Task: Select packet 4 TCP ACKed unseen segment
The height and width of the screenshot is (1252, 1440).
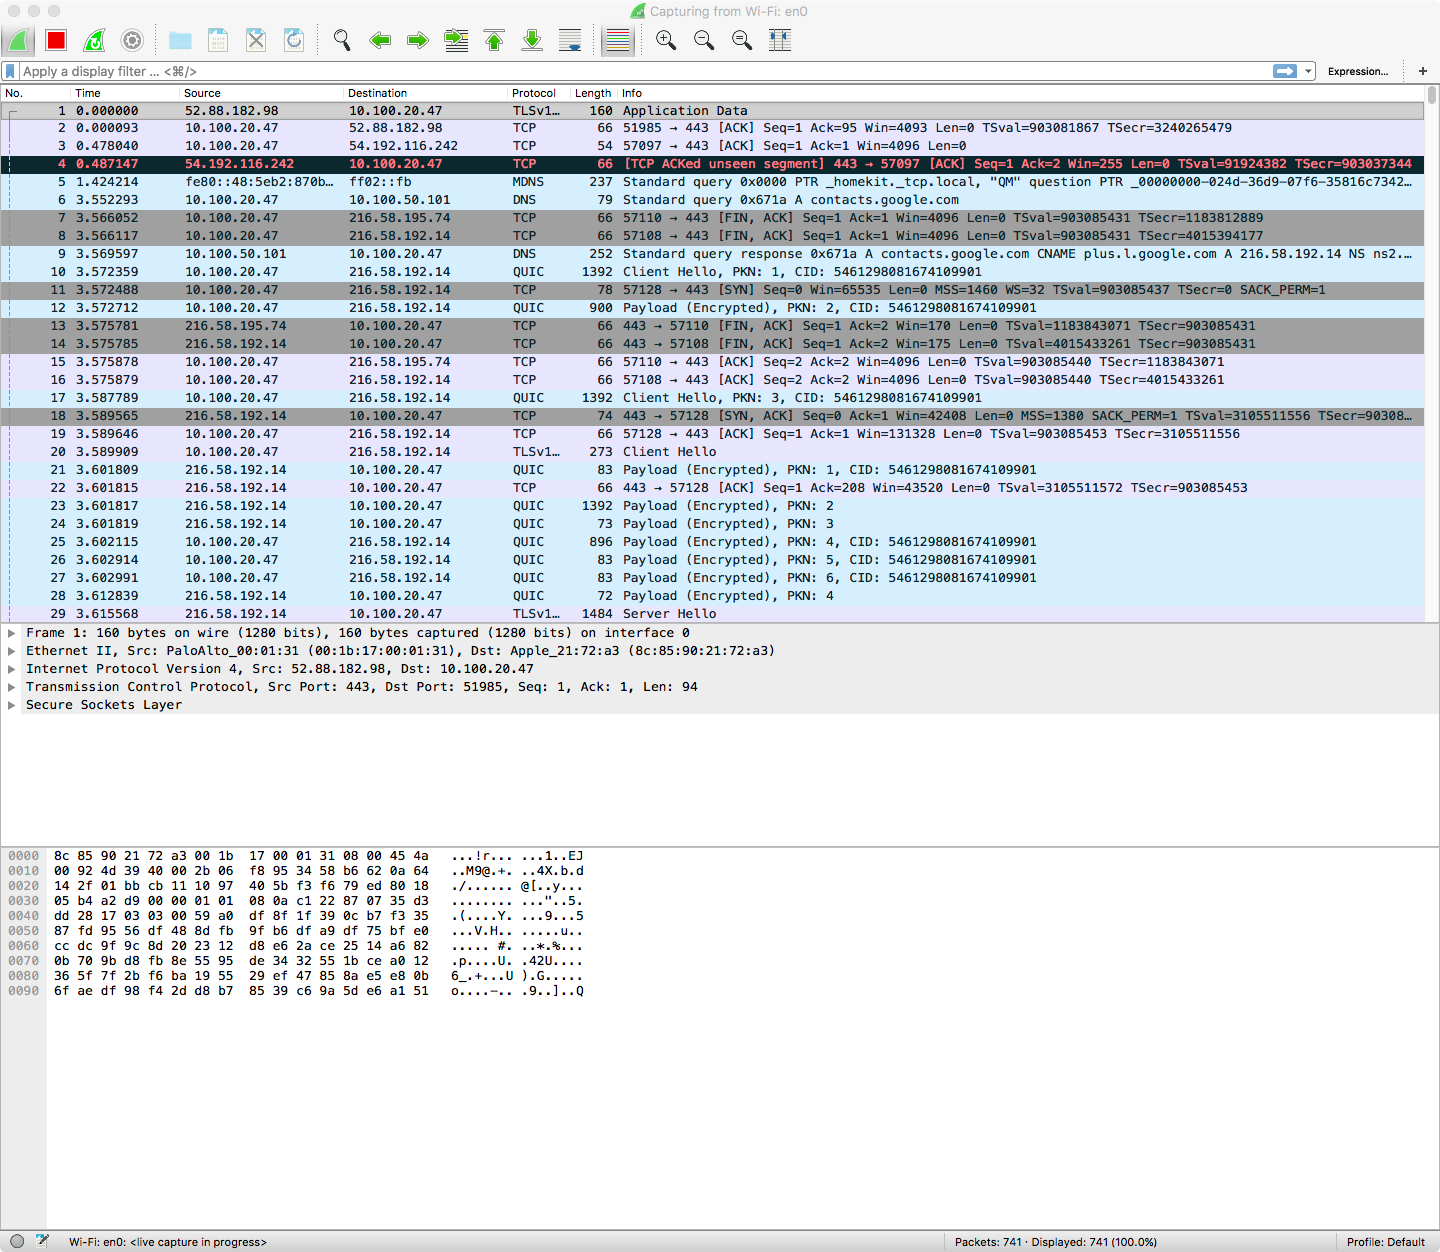Action: (x=712, y=164)
